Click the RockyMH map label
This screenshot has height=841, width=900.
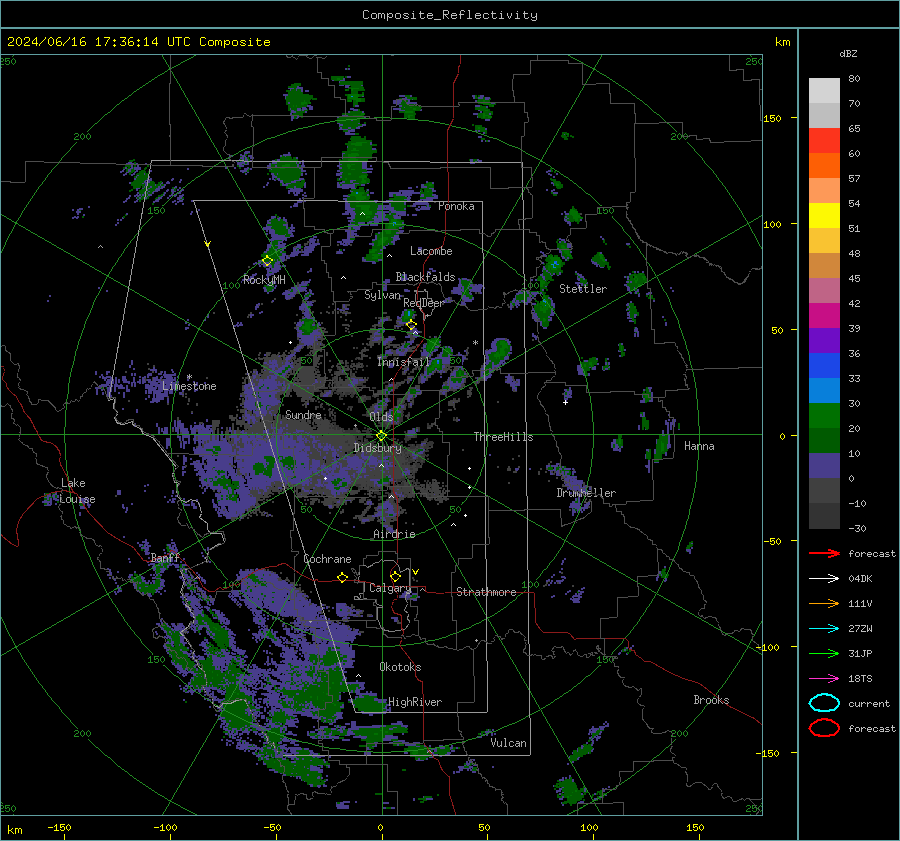[x=264, y=280]
